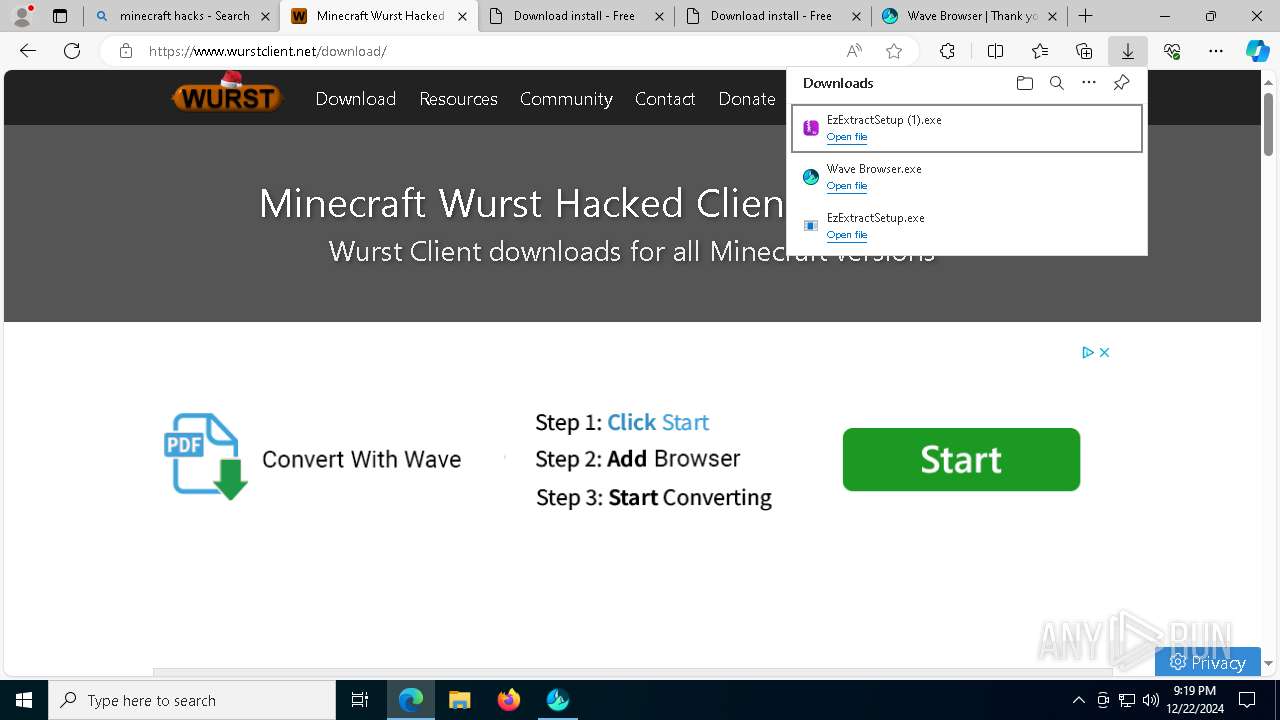This screenshot has height=720, width=1280.
Task: Select the EzExtractSetup (1).exe download entry
Action: click(x=967, y=128)
